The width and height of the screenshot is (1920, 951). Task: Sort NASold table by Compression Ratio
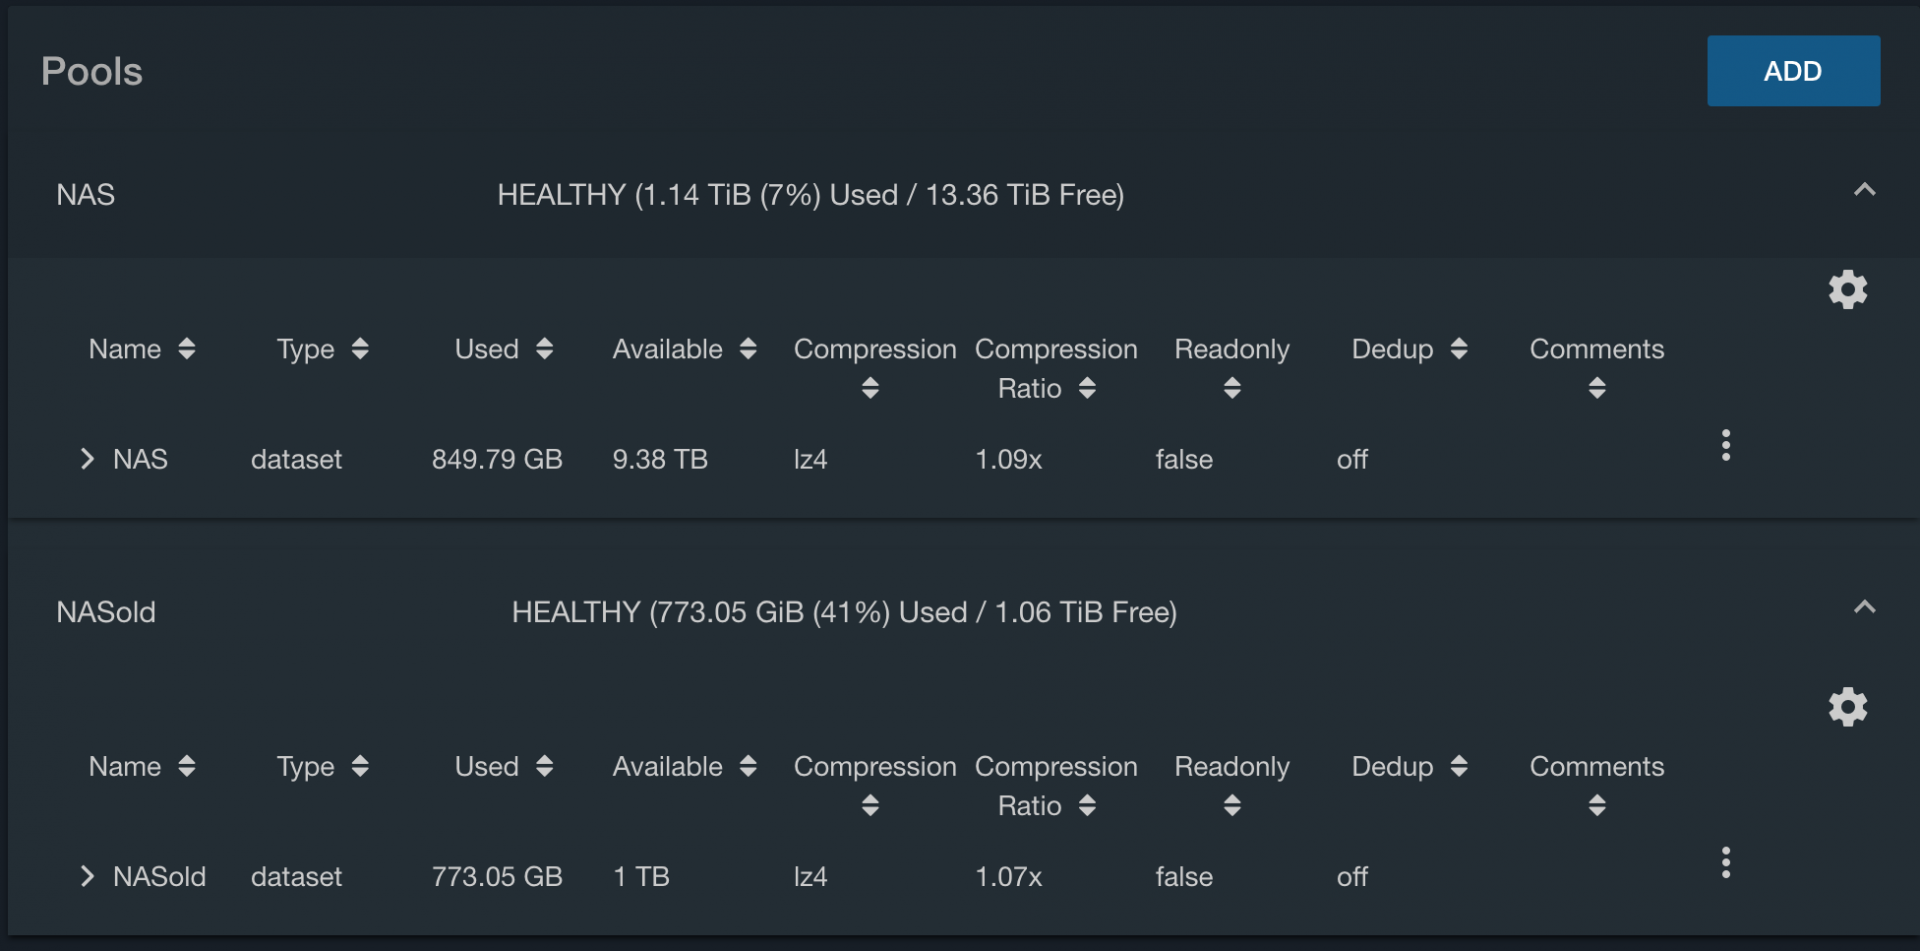pyautogui.click(x=1056, y=786)
